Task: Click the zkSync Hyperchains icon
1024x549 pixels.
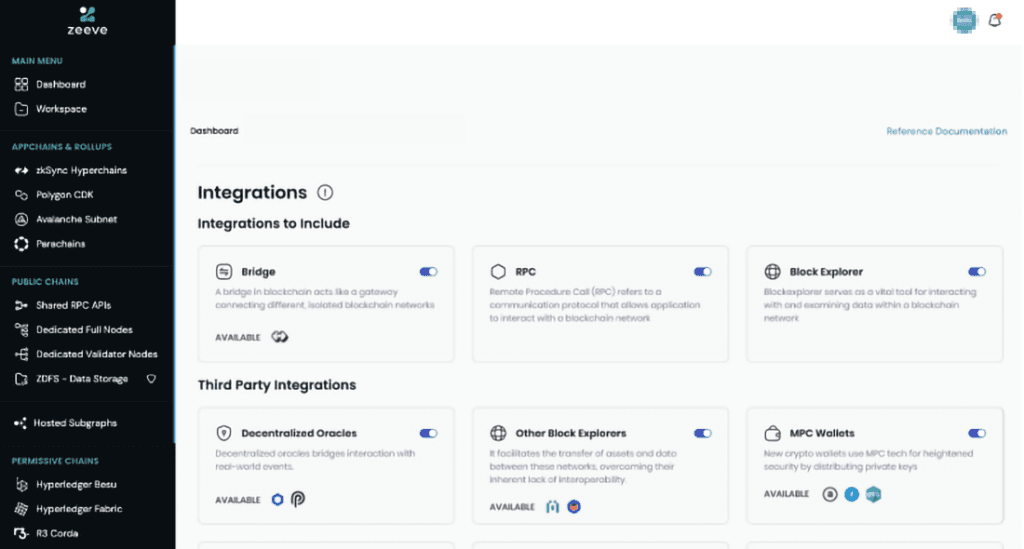Action: [22, 170]
